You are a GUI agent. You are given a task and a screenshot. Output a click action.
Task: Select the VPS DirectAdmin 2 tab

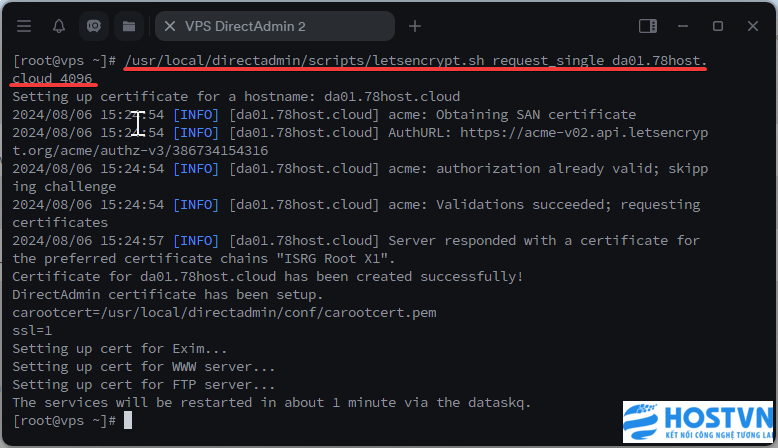coord(275,26)
